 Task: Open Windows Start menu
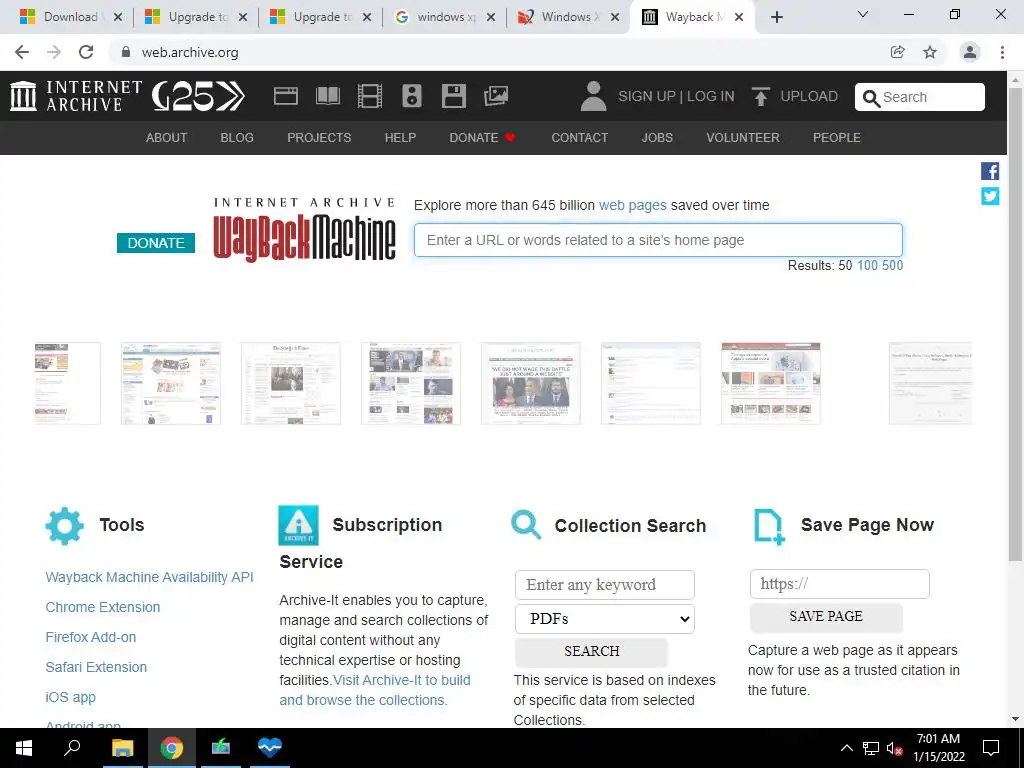tap(24, 748)
